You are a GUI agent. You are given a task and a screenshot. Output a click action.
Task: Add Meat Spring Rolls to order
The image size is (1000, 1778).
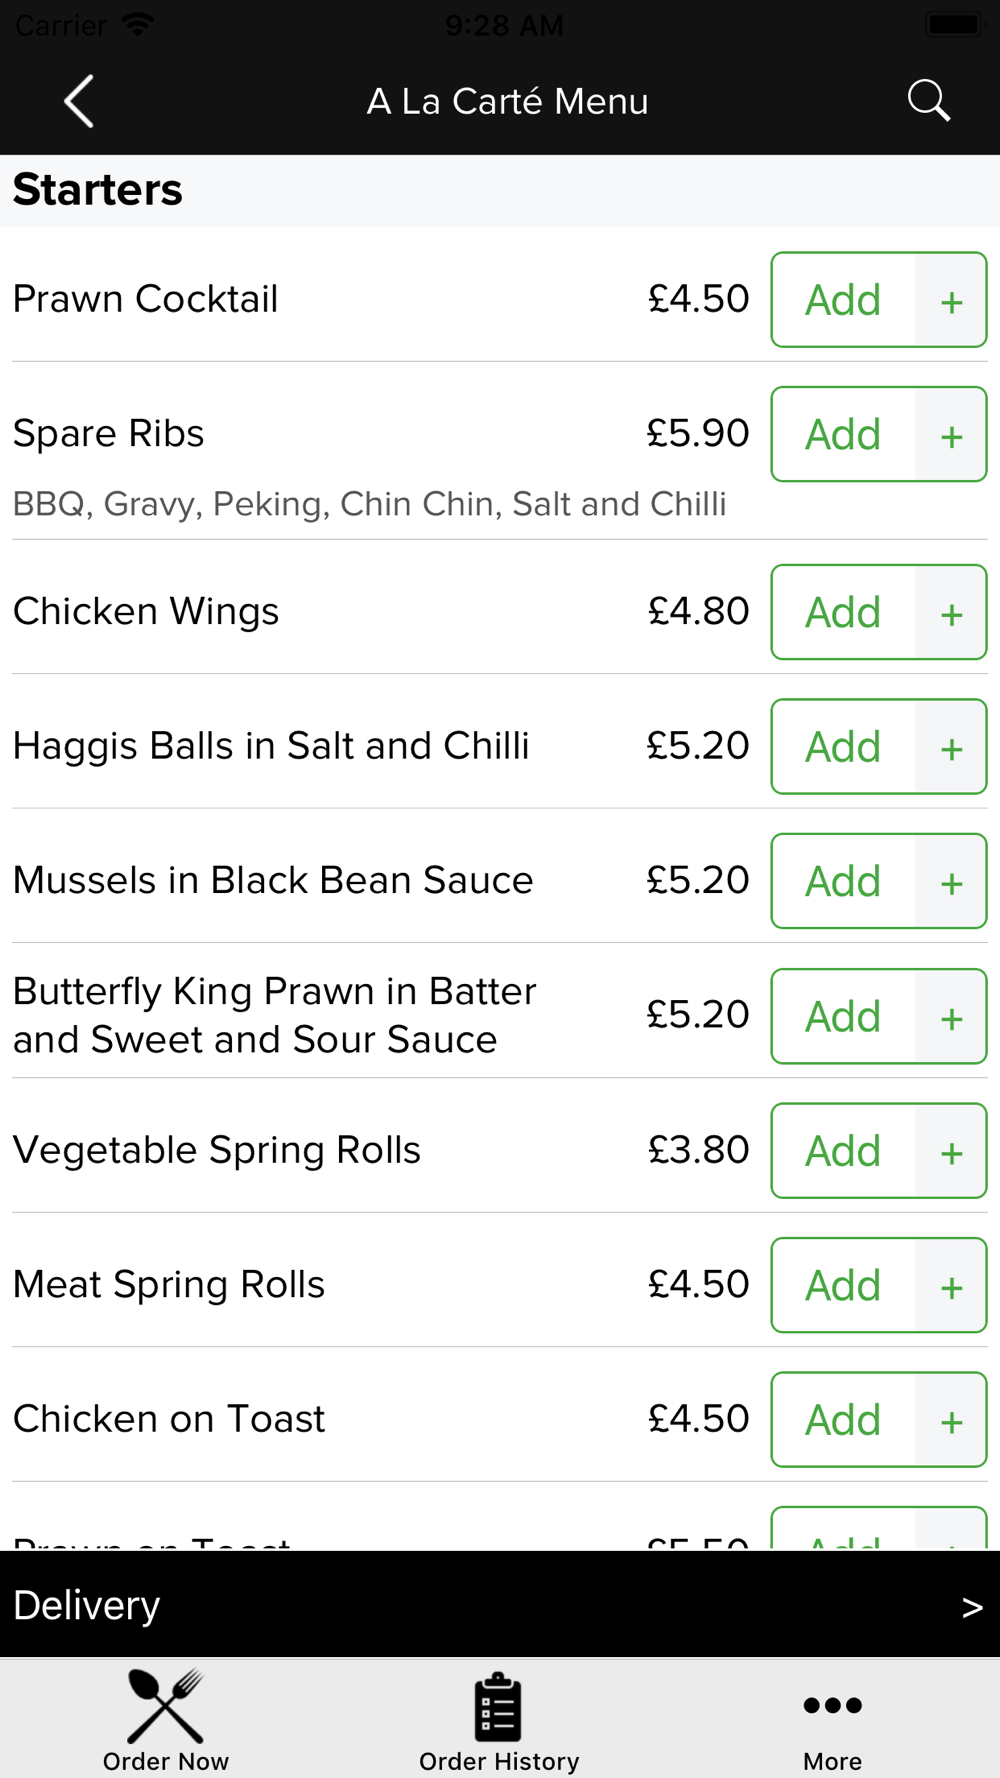pos(843,1285)
